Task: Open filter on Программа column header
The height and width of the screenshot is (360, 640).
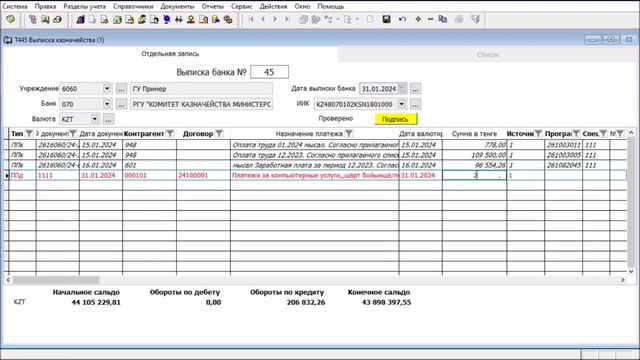Action: tap(576, 133)
